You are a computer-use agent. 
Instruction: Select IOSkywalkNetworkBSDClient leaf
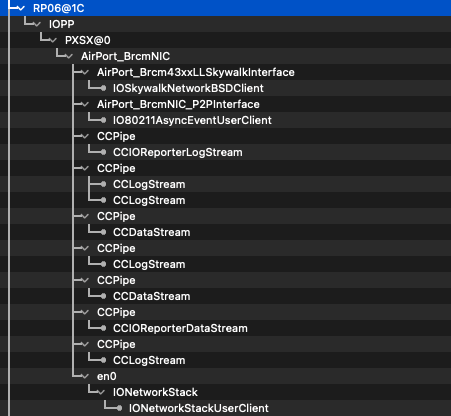(188, 88)
